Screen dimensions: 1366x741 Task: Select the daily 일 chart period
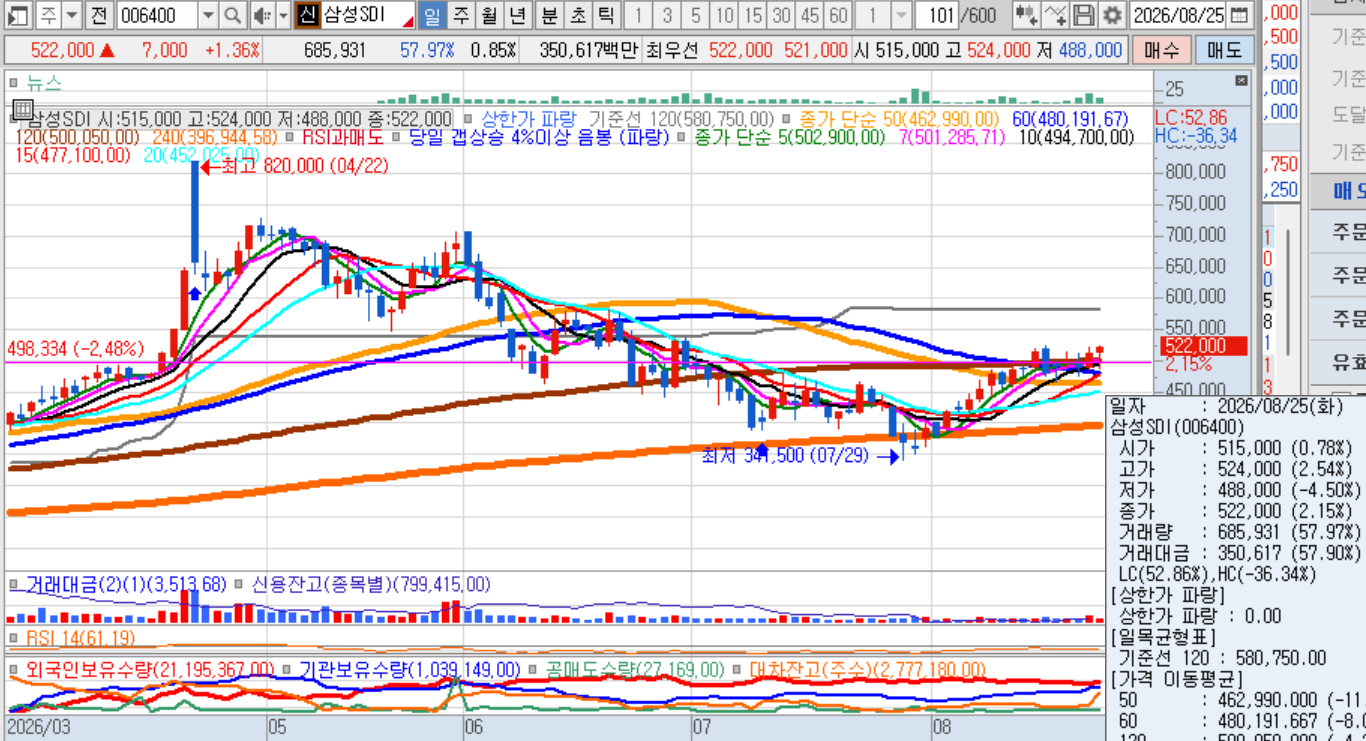tap(431, 15)
